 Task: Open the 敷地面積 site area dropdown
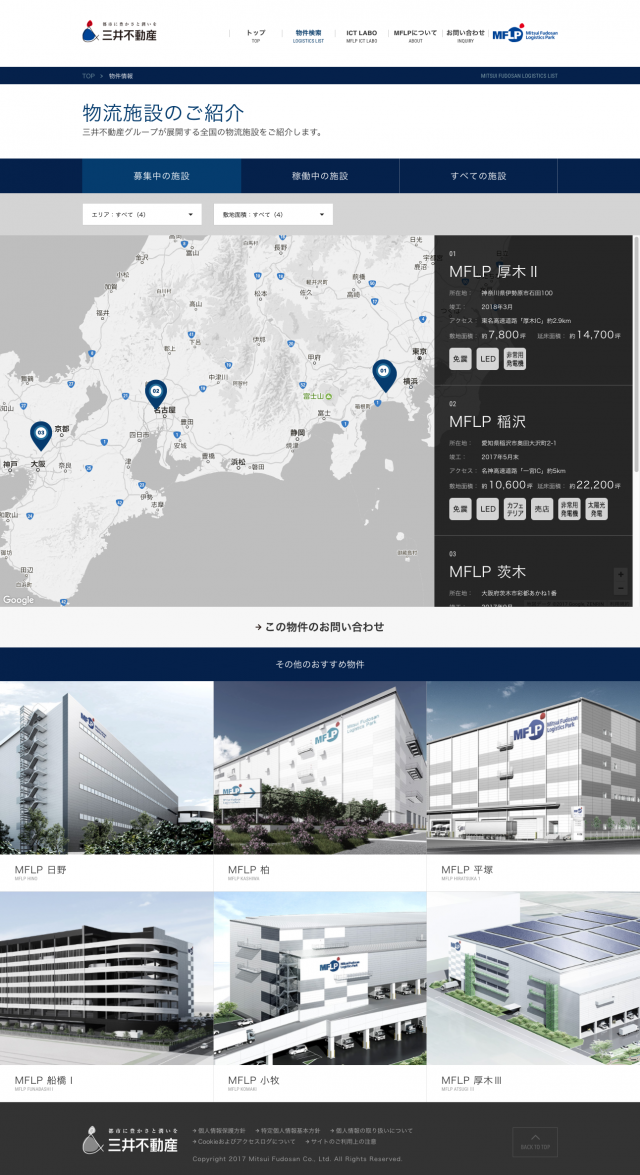tap(273, 214)
